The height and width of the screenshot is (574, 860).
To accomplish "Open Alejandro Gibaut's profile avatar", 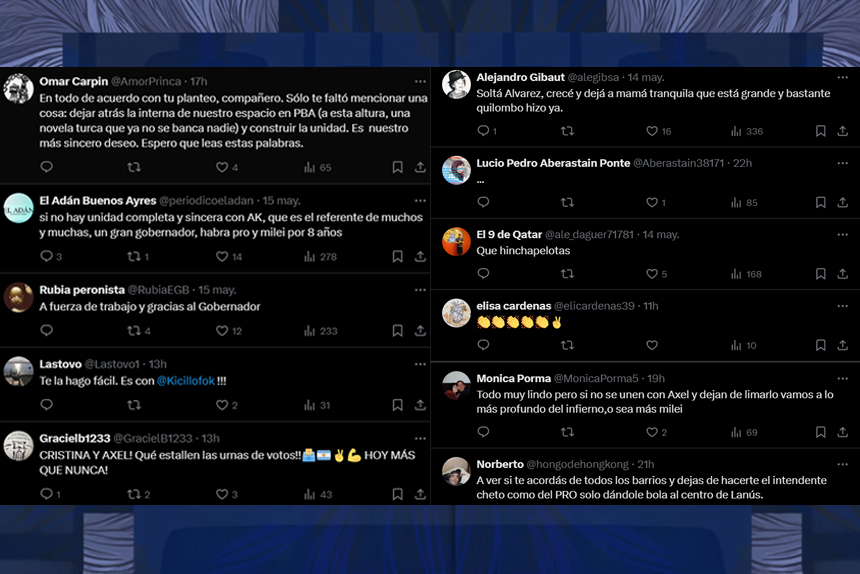I will click(456, 84).
